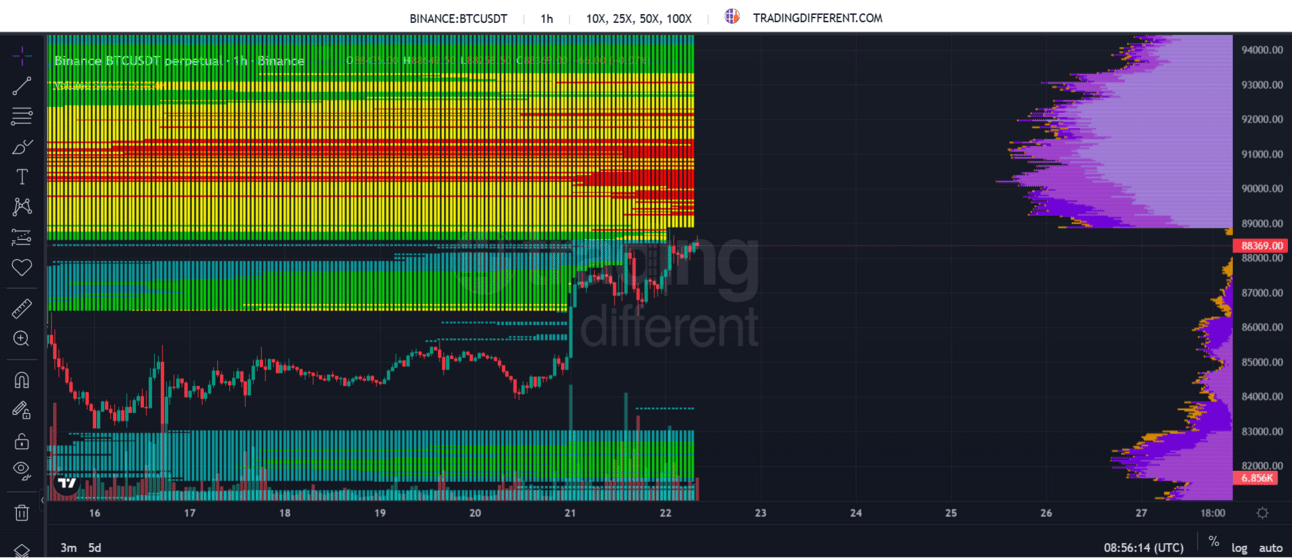Image resolution: width=1292 pixels, height=560 pixels.
Task: Click the 85000.00 price axis label
Action: (x=1262, y=362)
